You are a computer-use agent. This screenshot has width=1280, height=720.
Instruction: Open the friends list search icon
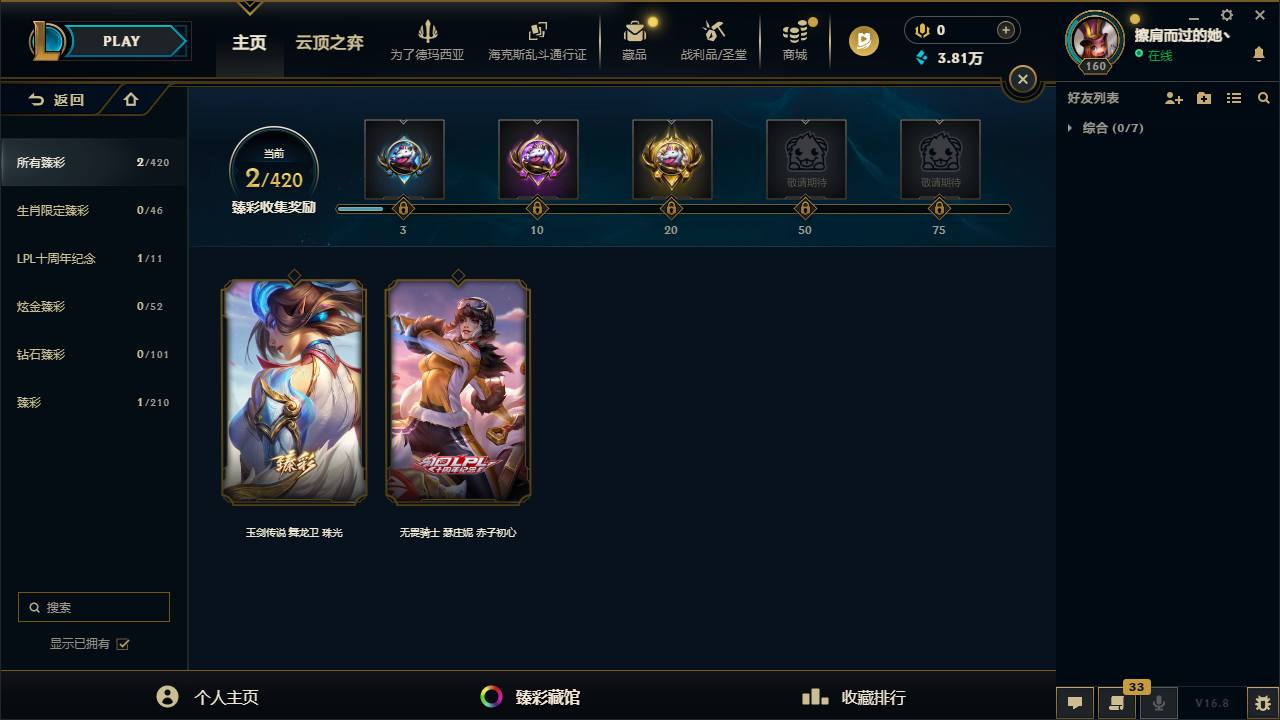[x=1264, y=98]
